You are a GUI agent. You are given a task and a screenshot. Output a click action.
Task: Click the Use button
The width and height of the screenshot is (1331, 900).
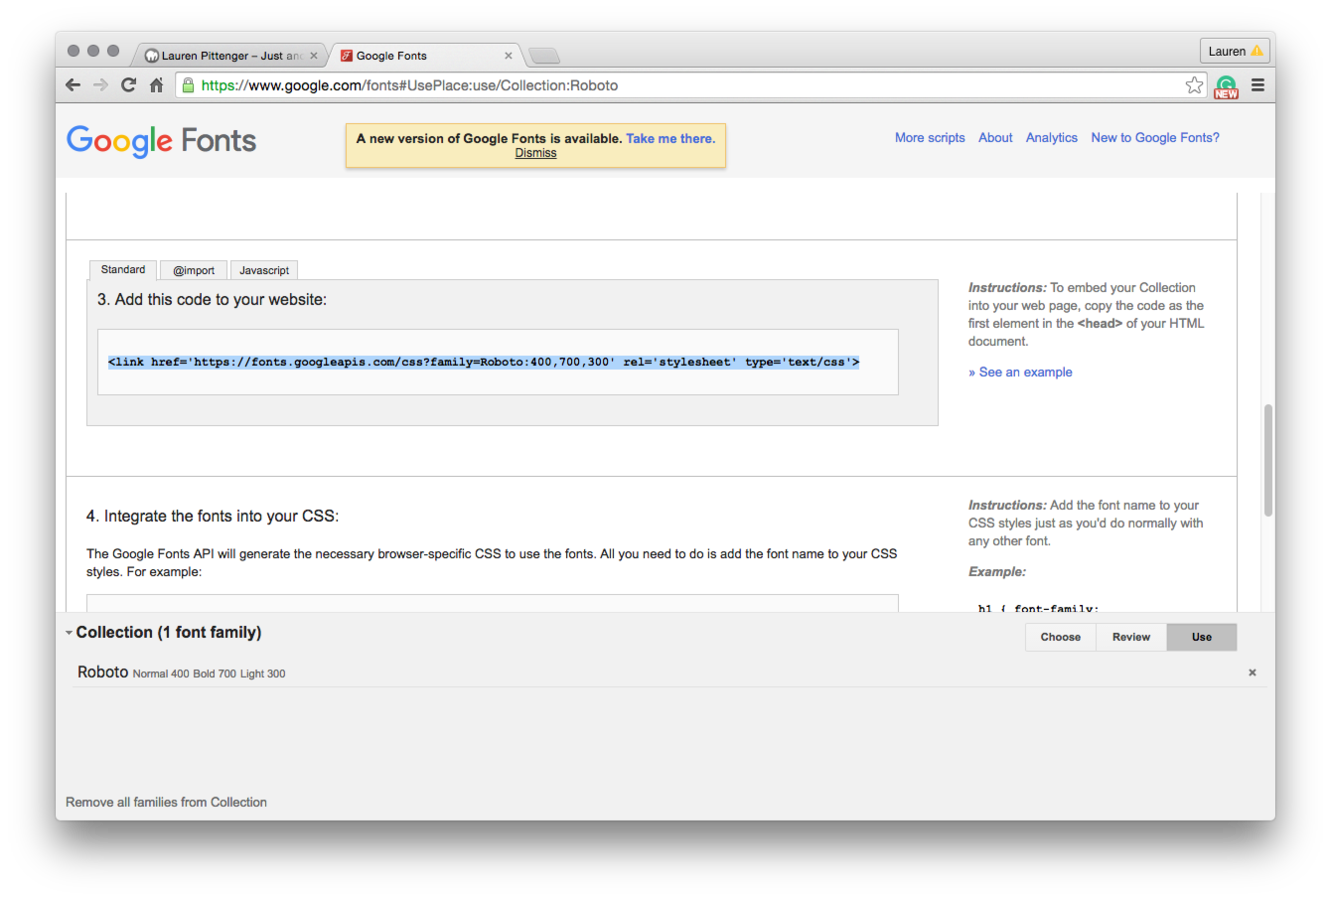tap(1202, 637)
